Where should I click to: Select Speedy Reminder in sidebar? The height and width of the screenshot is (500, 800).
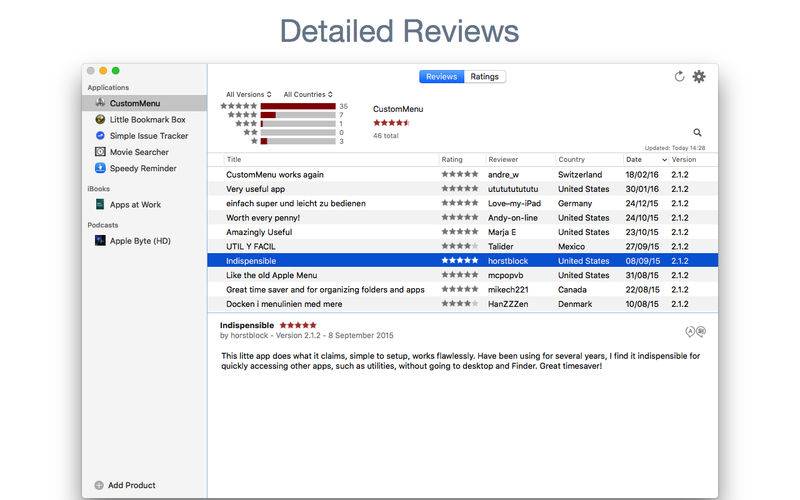coord(144,168)
